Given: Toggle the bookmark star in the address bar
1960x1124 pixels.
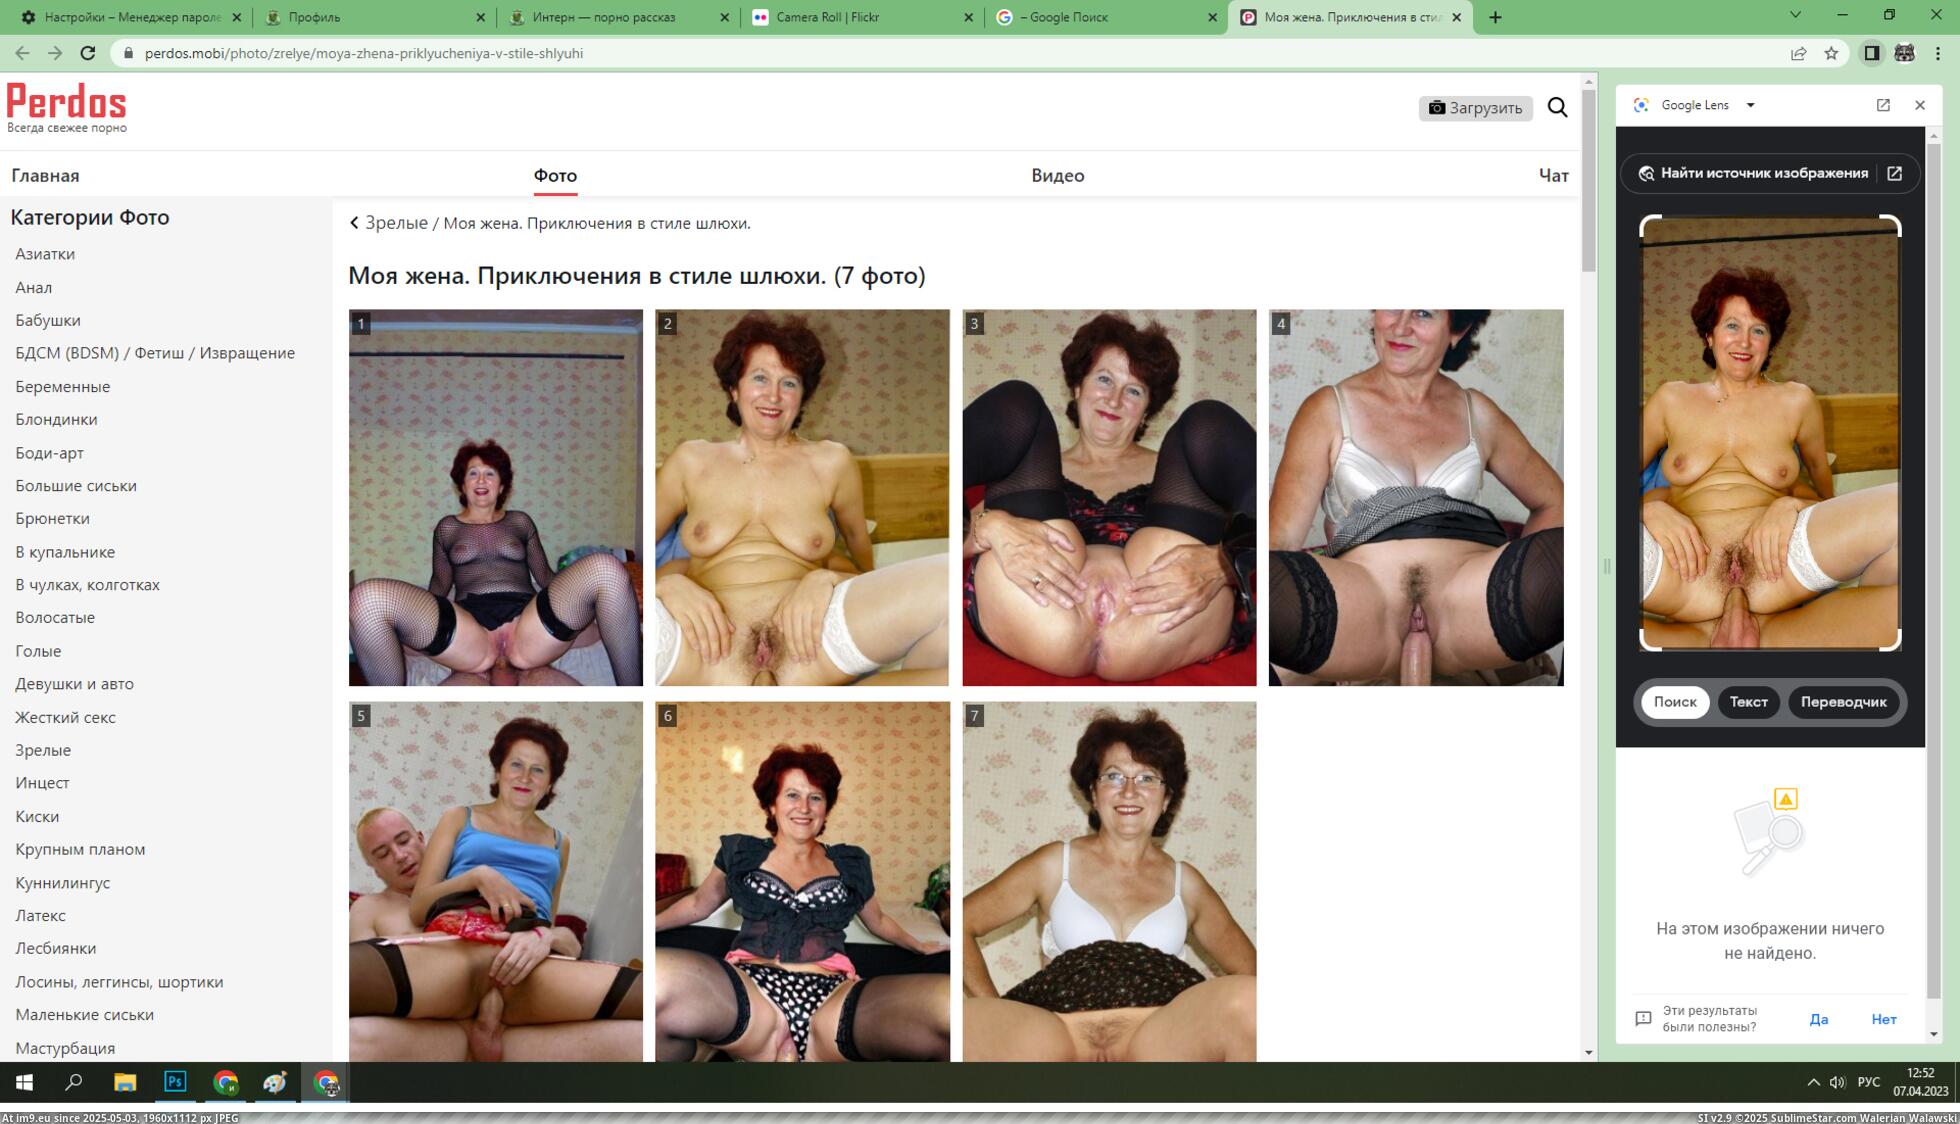Looking at the screenshot, I should [x=1831, y=53].
